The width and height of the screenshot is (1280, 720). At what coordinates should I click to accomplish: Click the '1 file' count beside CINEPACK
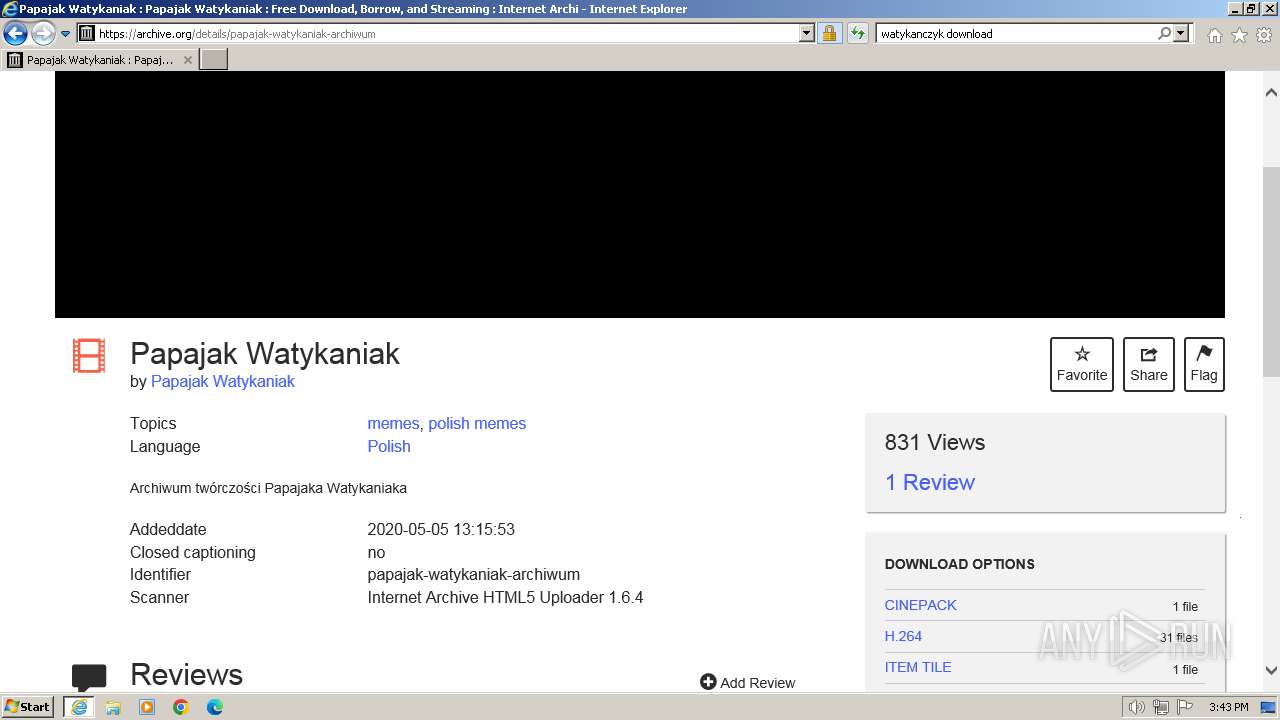1185,606
